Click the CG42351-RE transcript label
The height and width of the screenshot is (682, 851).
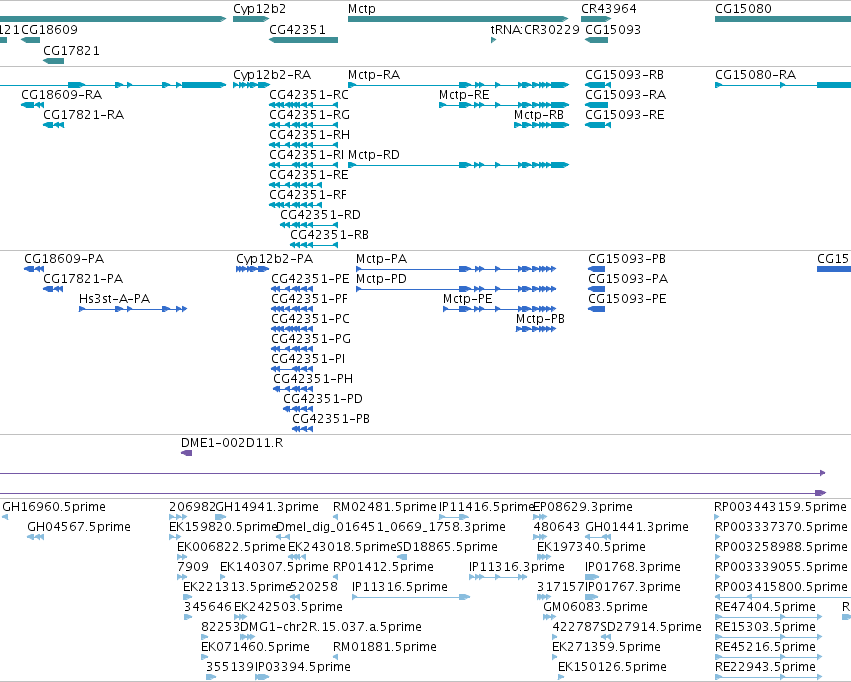309,175
